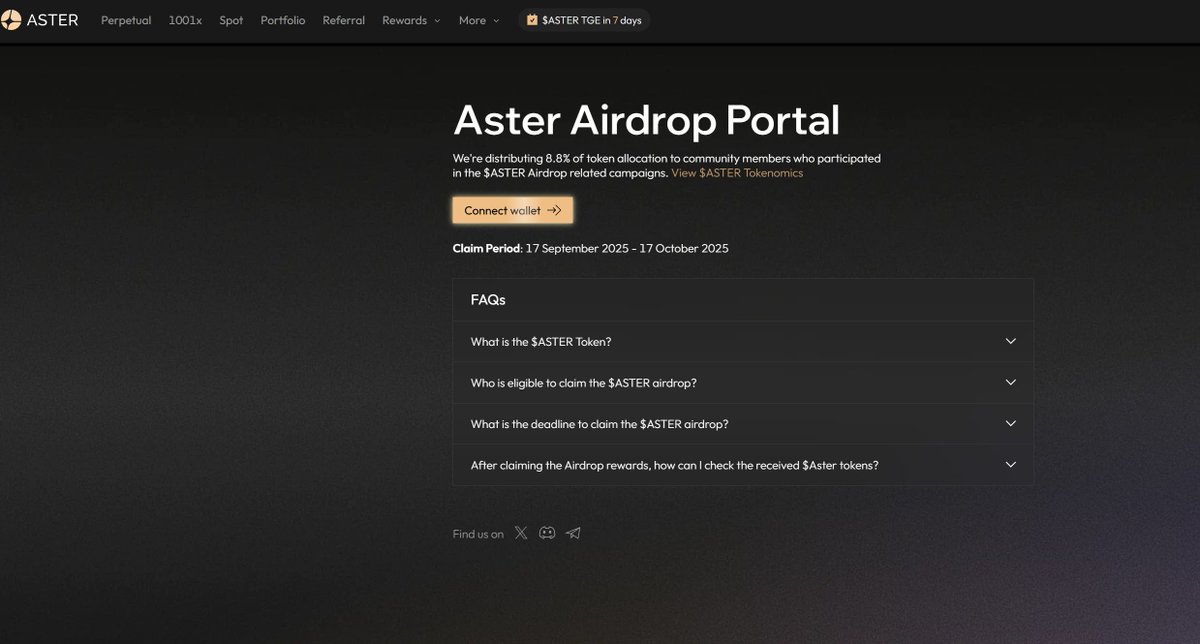Open the Portfolio page

pos(283,20)
